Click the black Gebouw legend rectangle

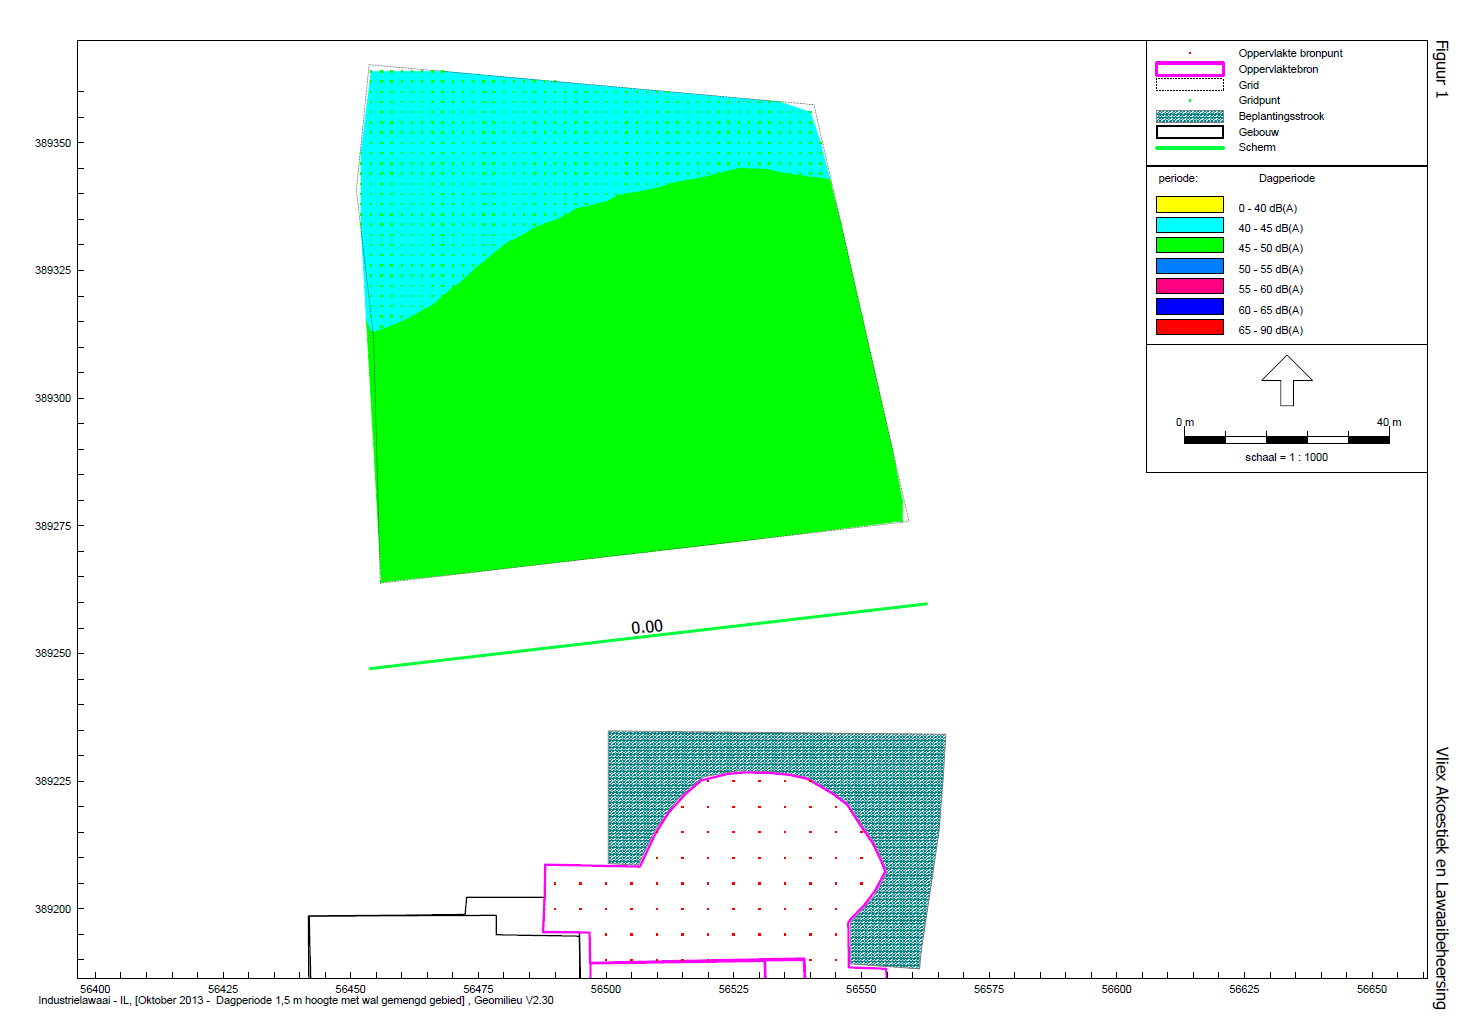point(1189,132)
